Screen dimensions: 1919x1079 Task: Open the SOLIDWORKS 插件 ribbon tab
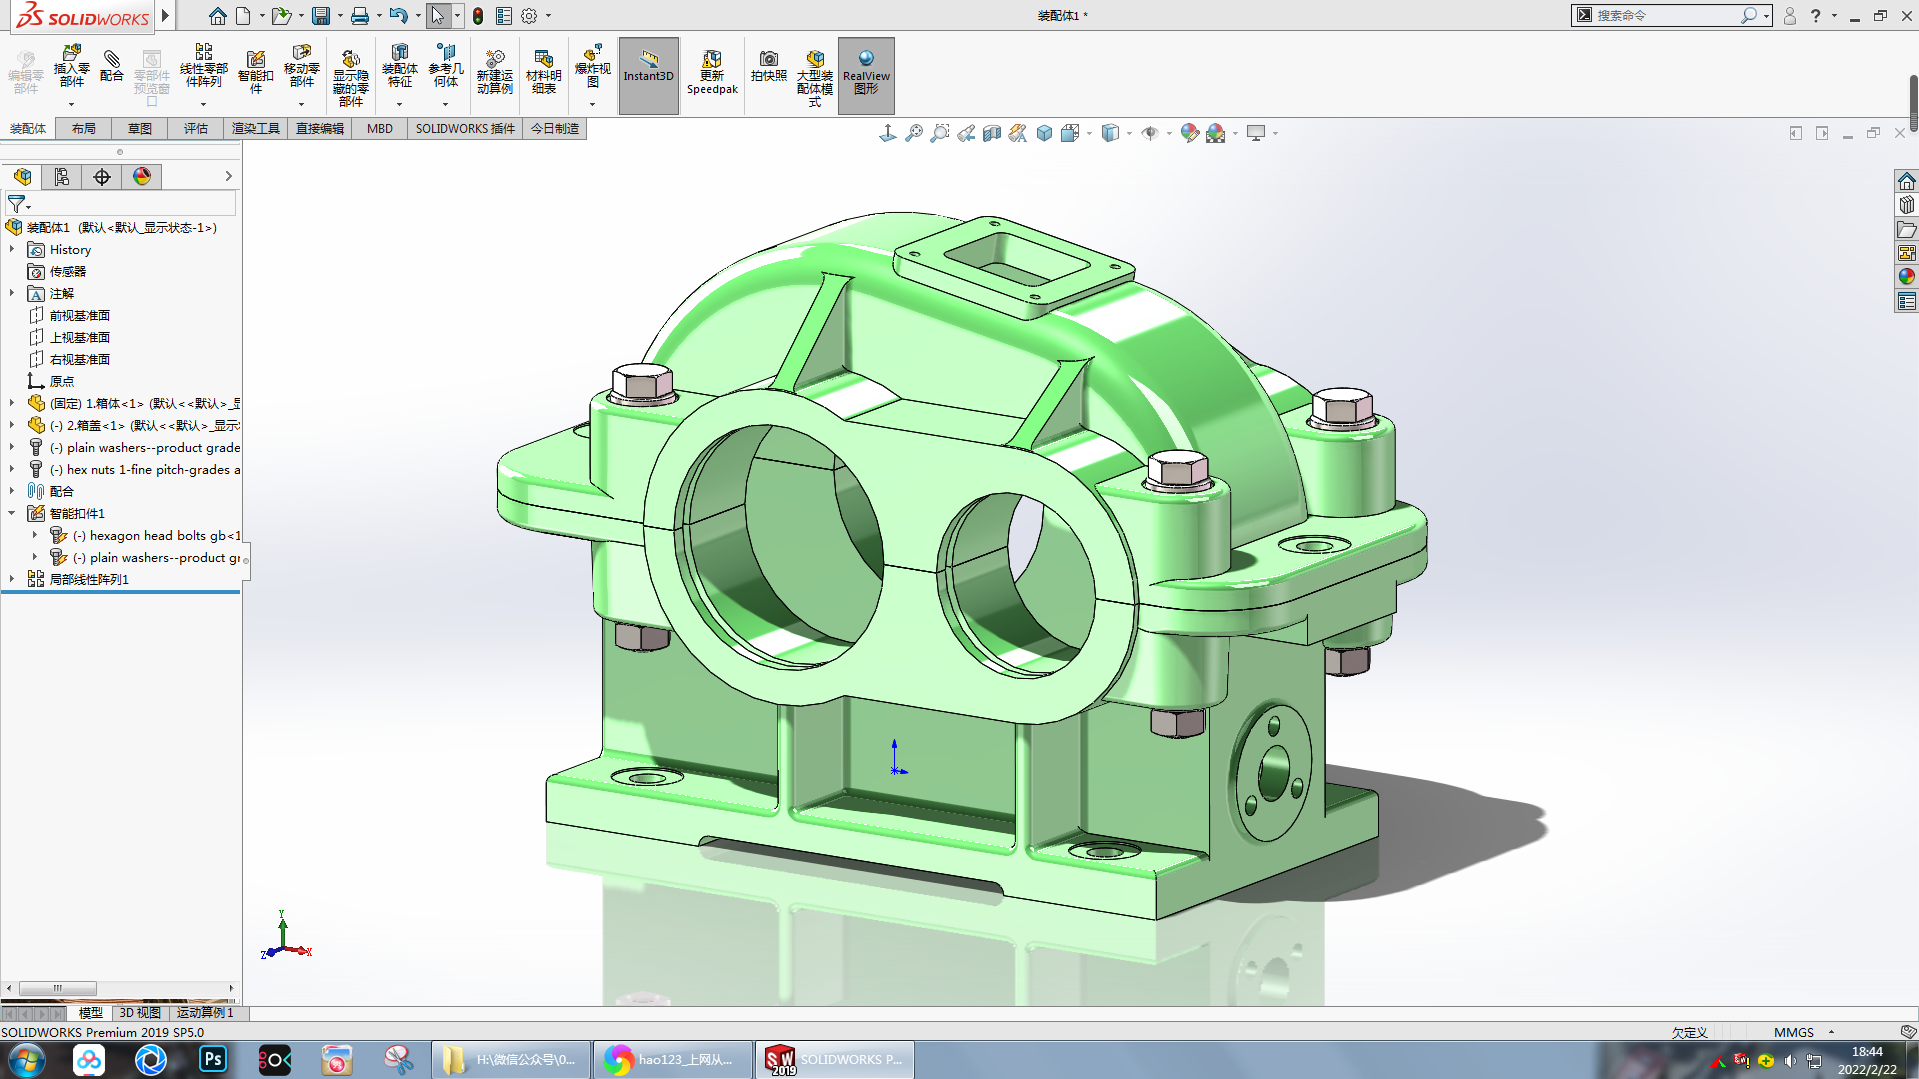465,128
